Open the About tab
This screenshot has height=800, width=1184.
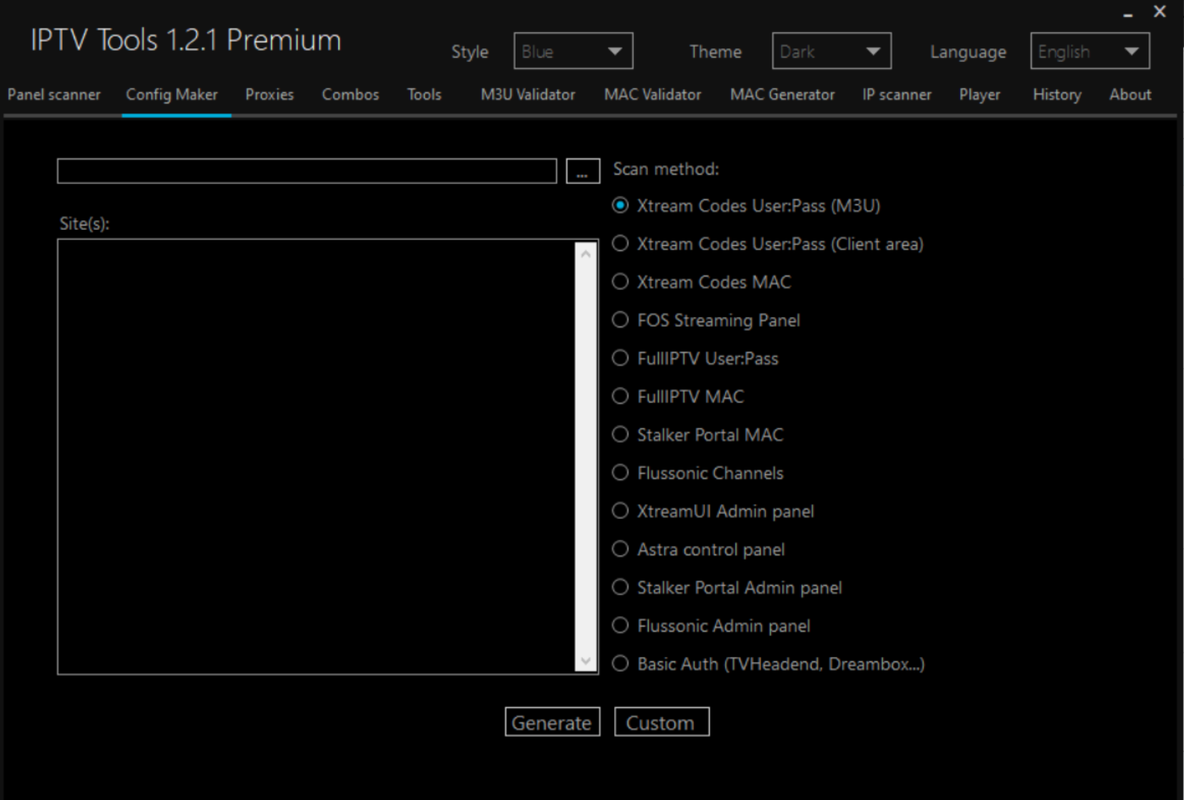[1130, 94]
